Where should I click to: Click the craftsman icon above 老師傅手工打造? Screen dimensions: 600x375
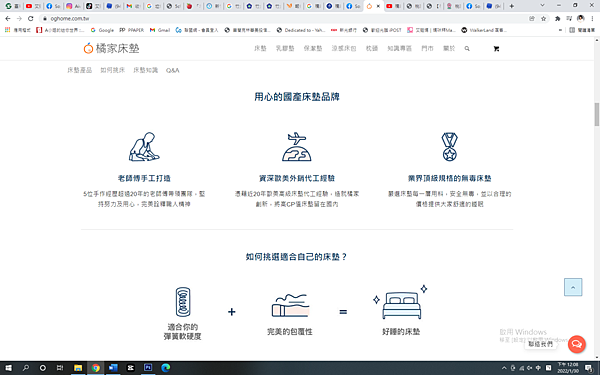coord(144,147)
